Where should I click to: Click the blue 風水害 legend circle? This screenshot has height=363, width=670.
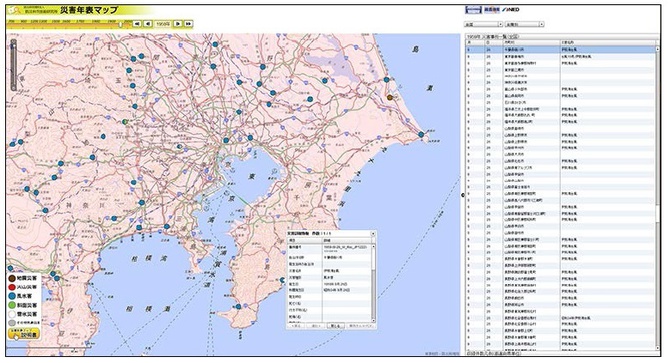(12, 296)
